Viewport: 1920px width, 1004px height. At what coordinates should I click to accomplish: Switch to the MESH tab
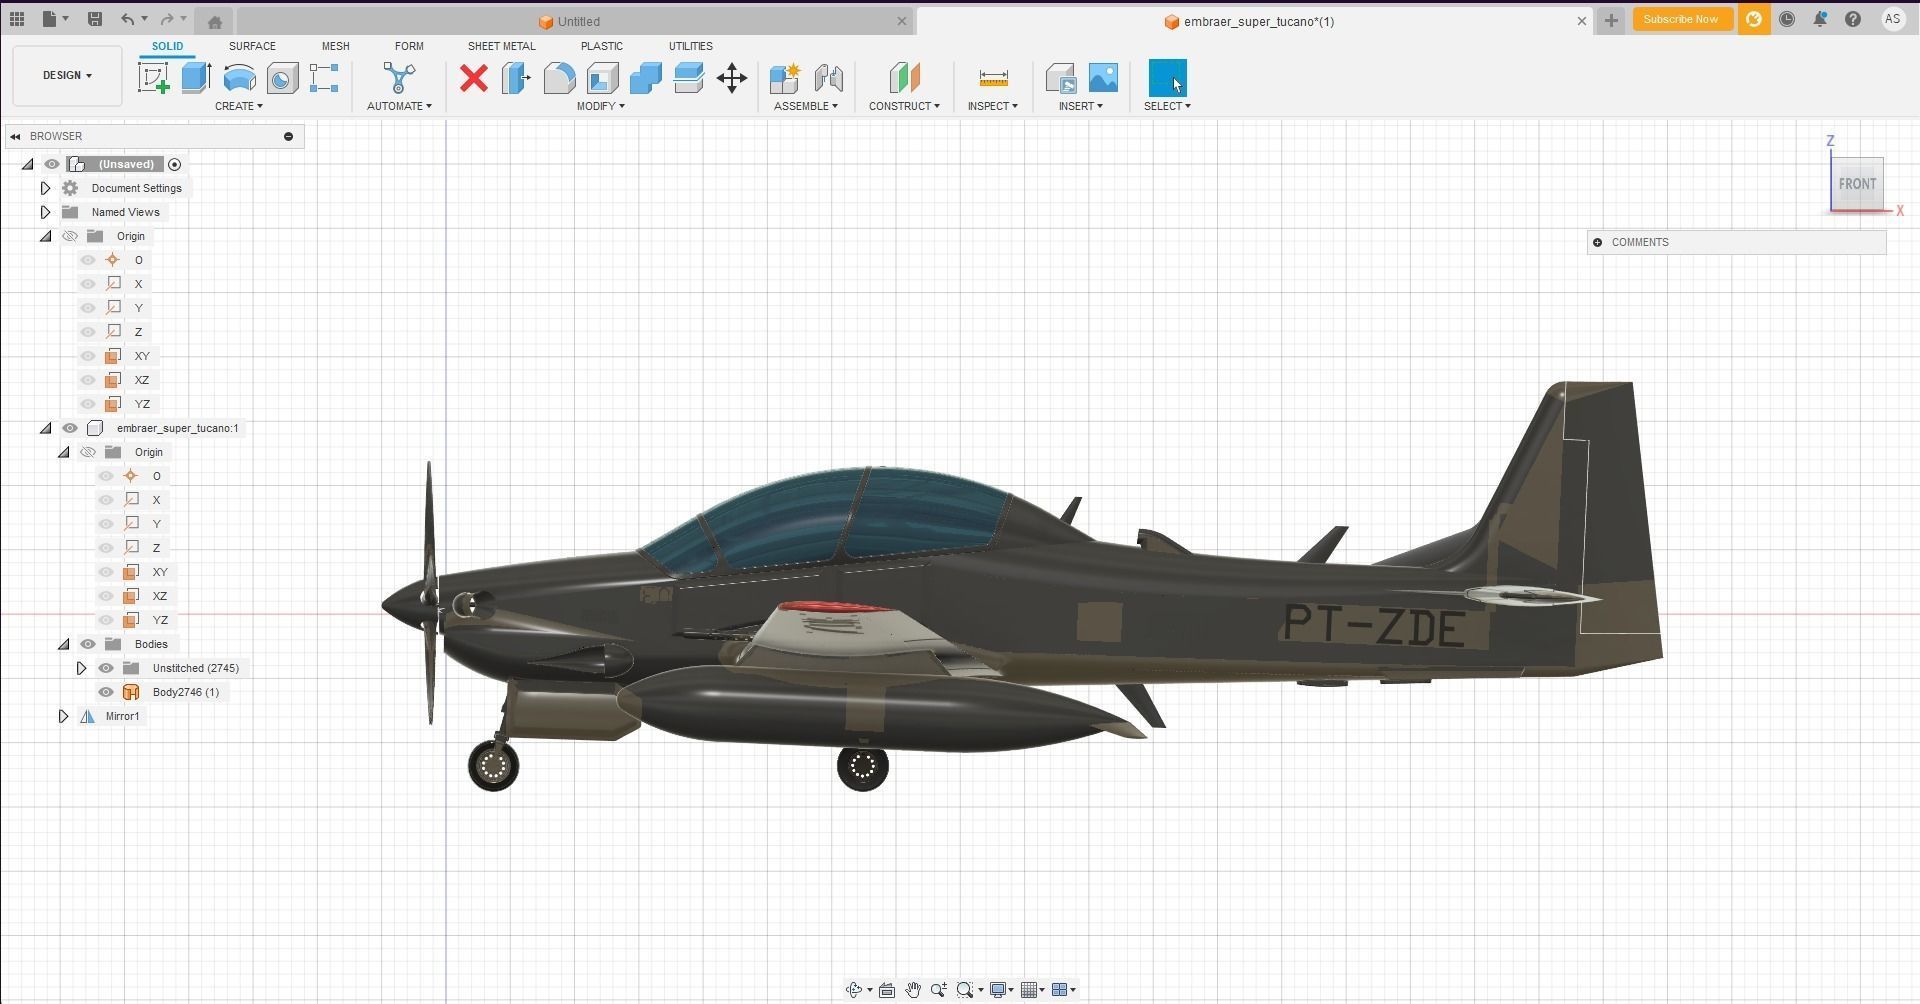pos(335,46)
